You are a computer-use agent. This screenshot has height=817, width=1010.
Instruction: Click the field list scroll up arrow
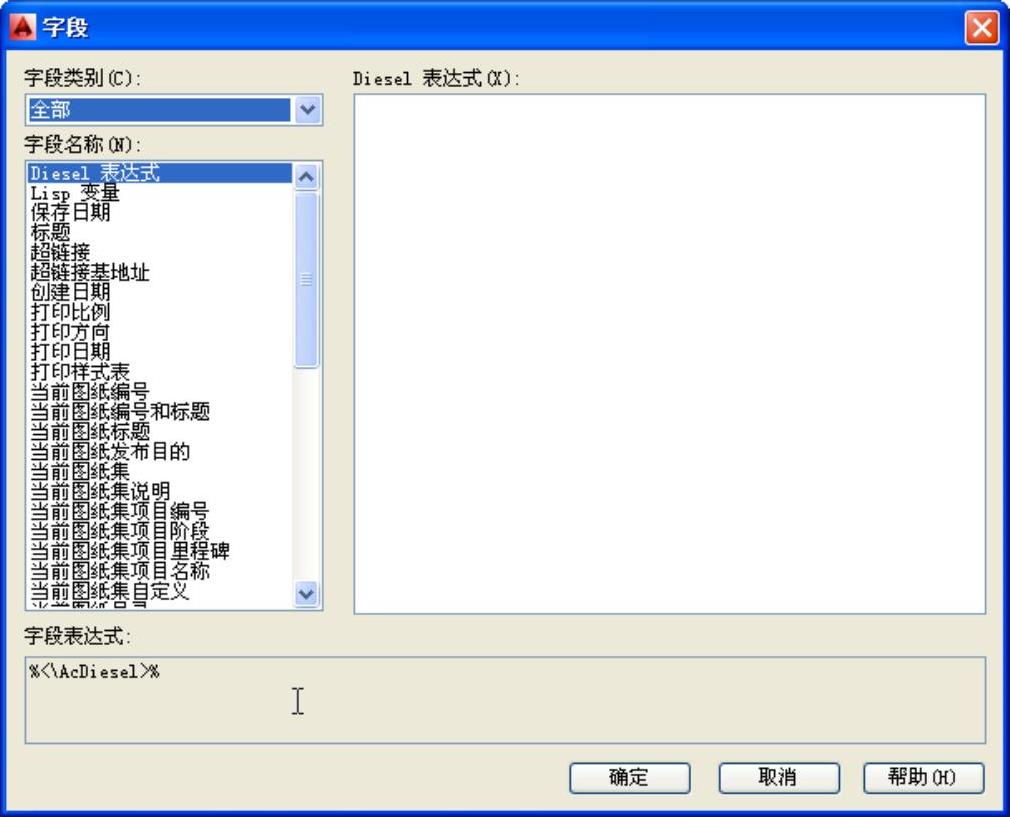(x=307, y=177)
